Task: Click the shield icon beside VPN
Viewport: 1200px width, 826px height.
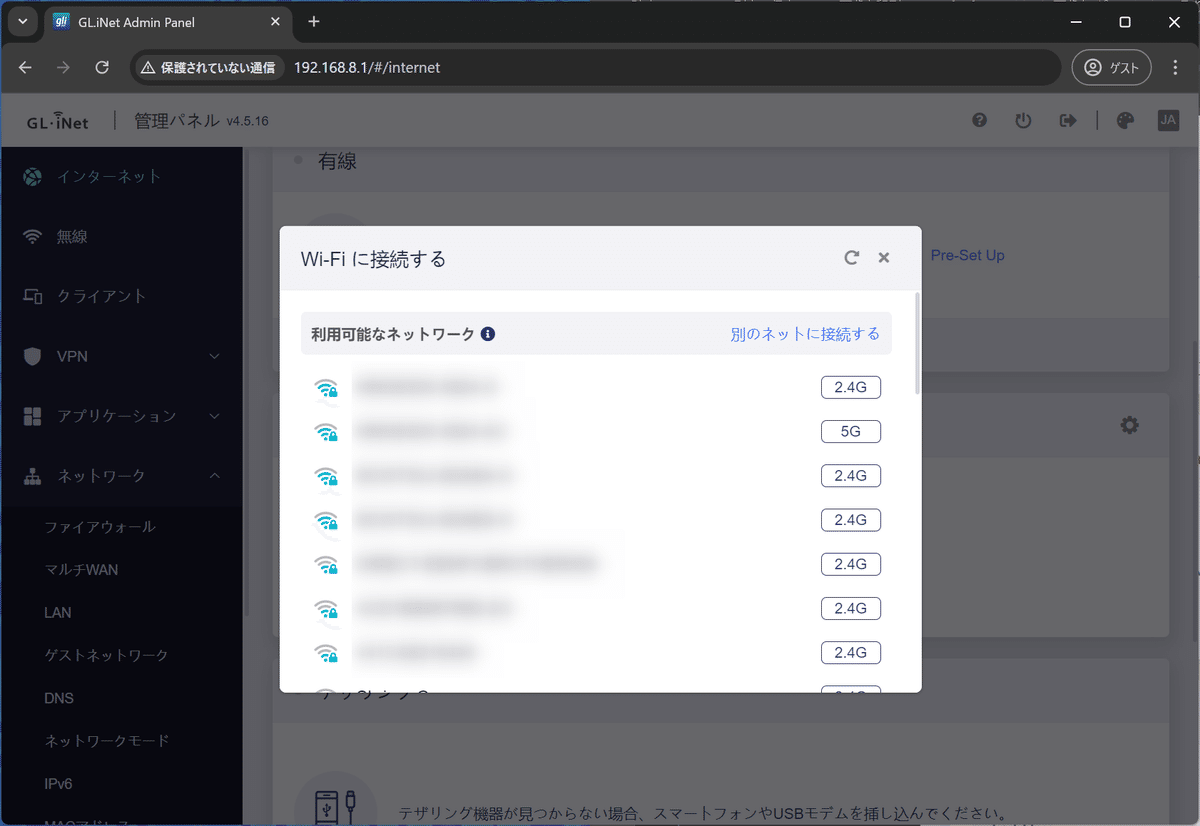Action: coord(30,356)
